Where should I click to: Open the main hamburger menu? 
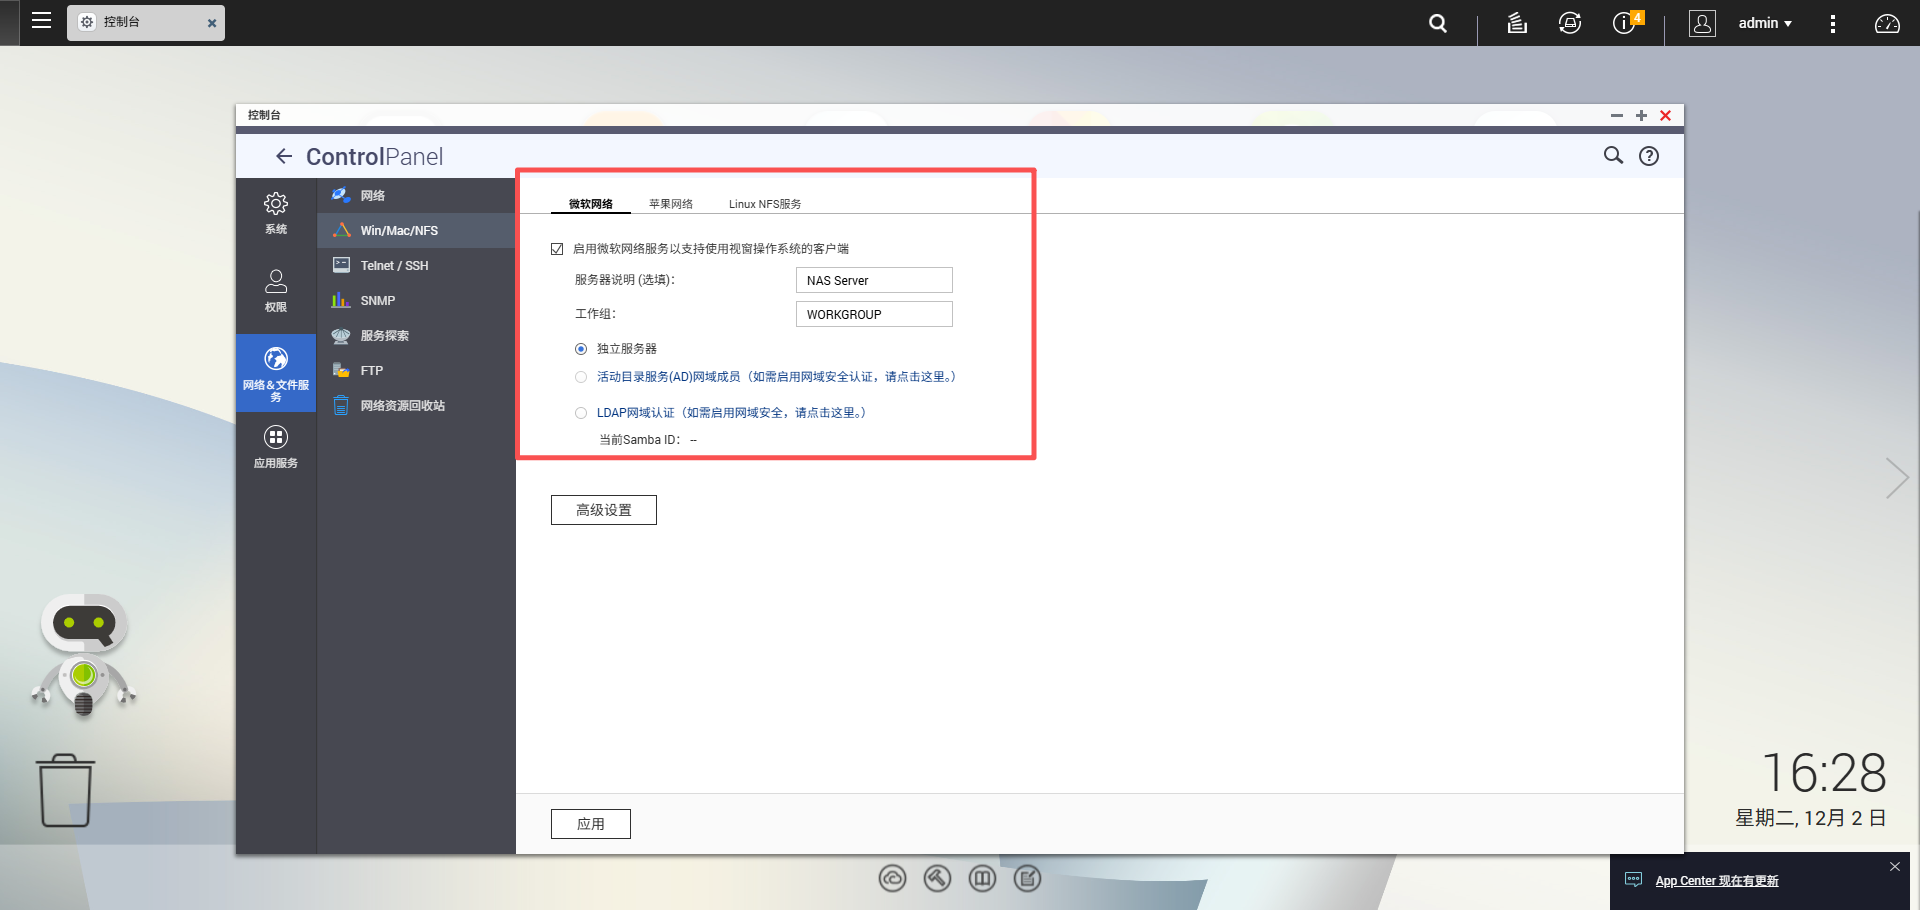point(41,21)
